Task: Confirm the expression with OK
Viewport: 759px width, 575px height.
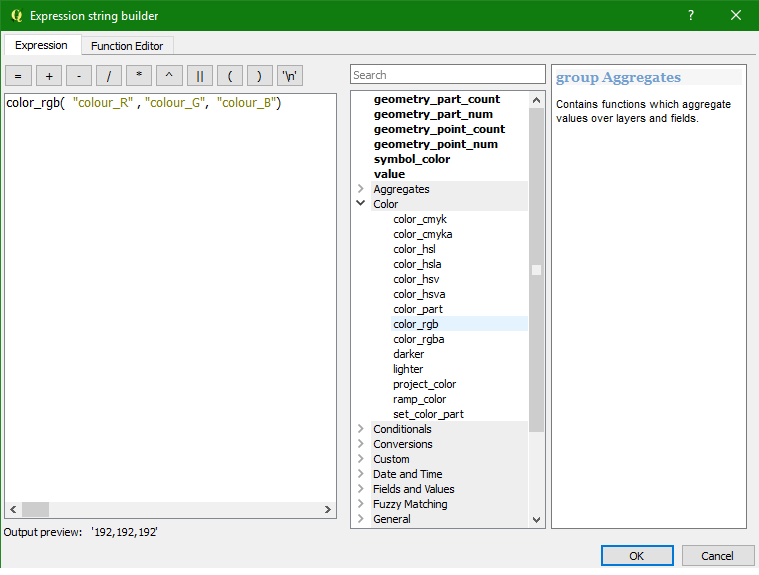Action: tap(637, 556)
